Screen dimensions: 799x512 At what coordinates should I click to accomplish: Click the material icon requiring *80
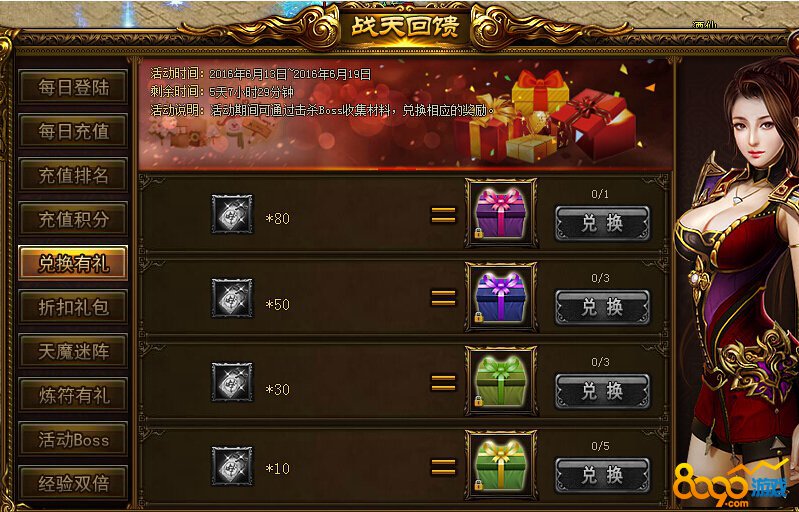tap(232, 214)
